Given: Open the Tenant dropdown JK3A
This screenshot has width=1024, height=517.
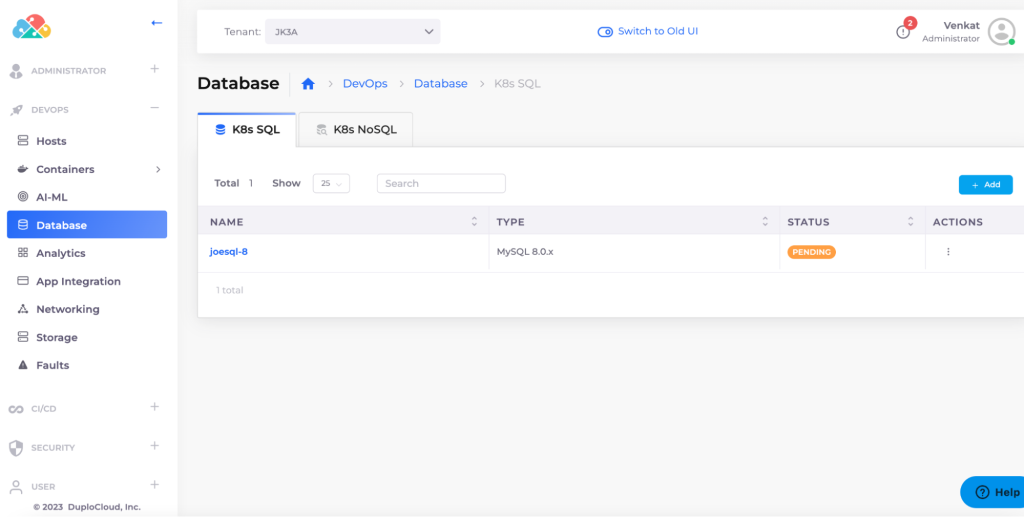Looking at the screenshot, I should pyautogui.click(x=354, y=32).
